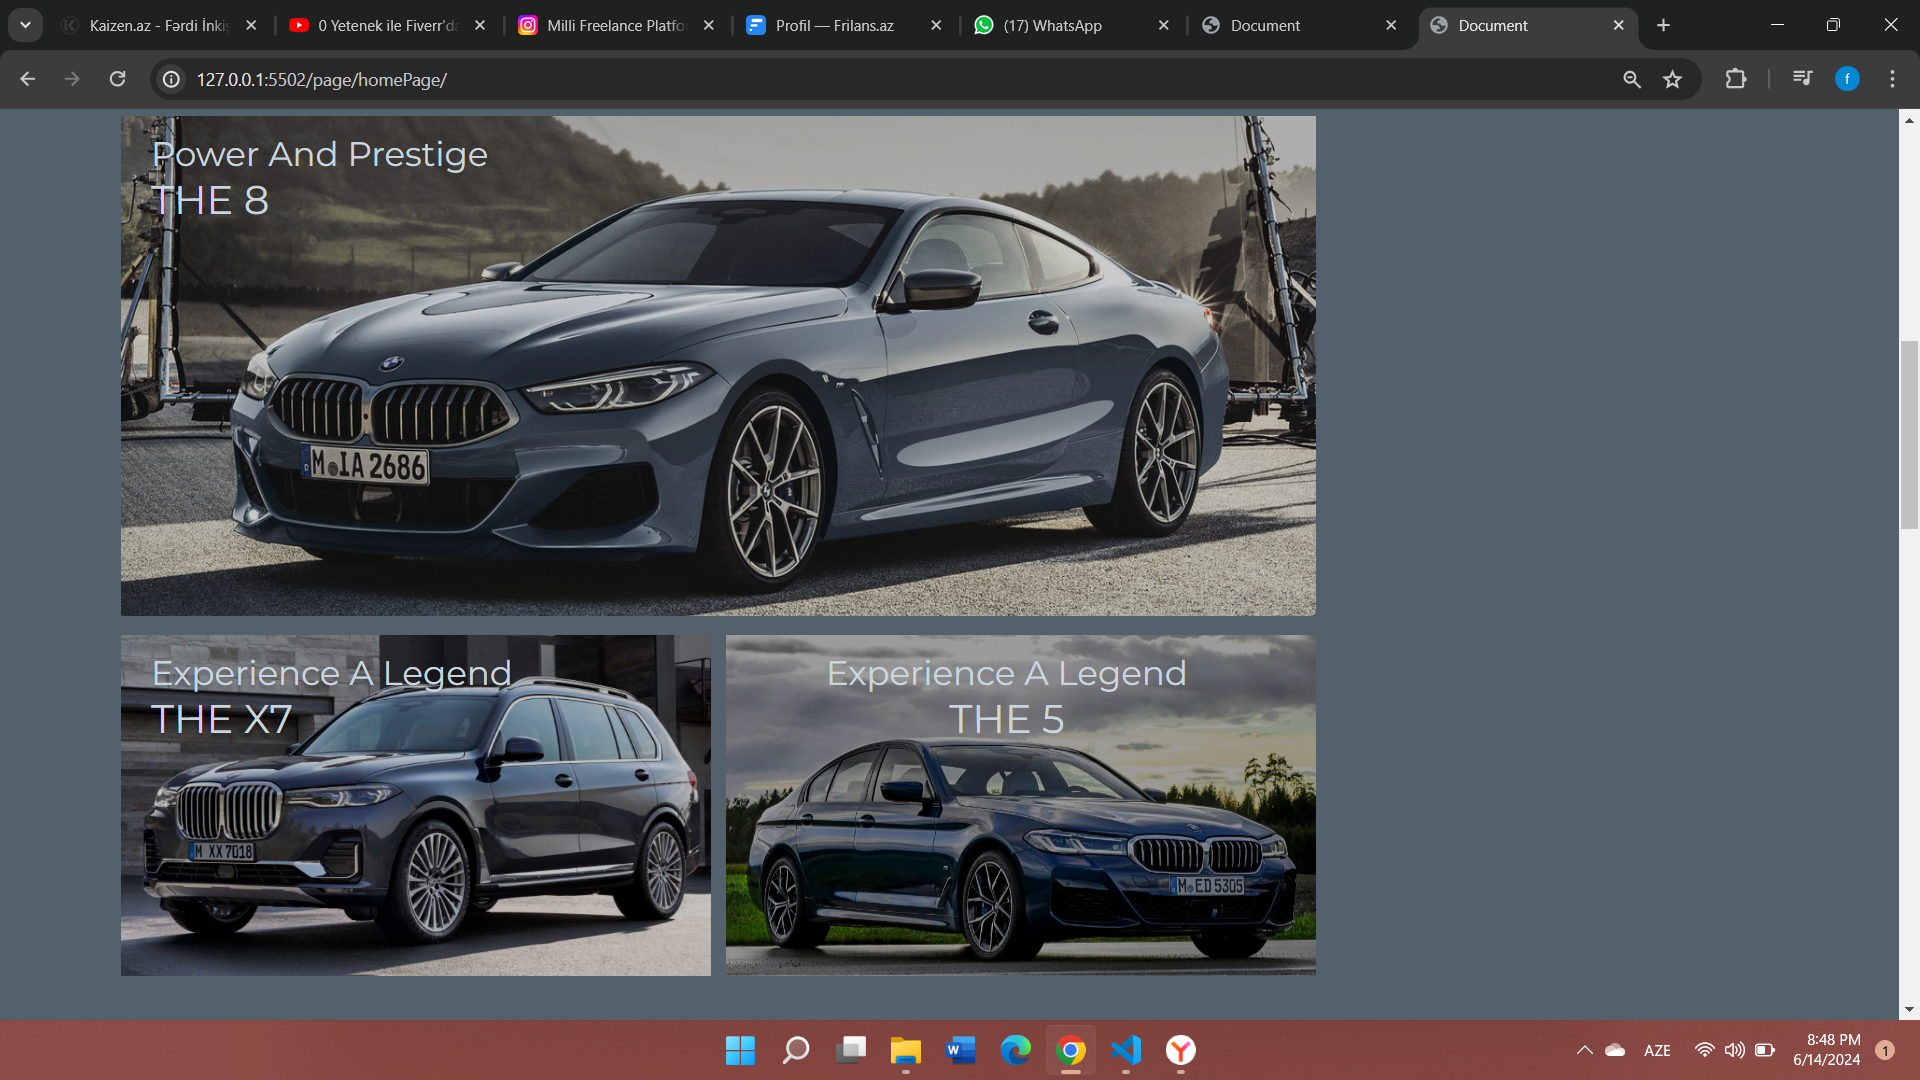Open Microsoft Word from the taskbar
This screenshot has width=1920, height=1080.
[961, 1050]
